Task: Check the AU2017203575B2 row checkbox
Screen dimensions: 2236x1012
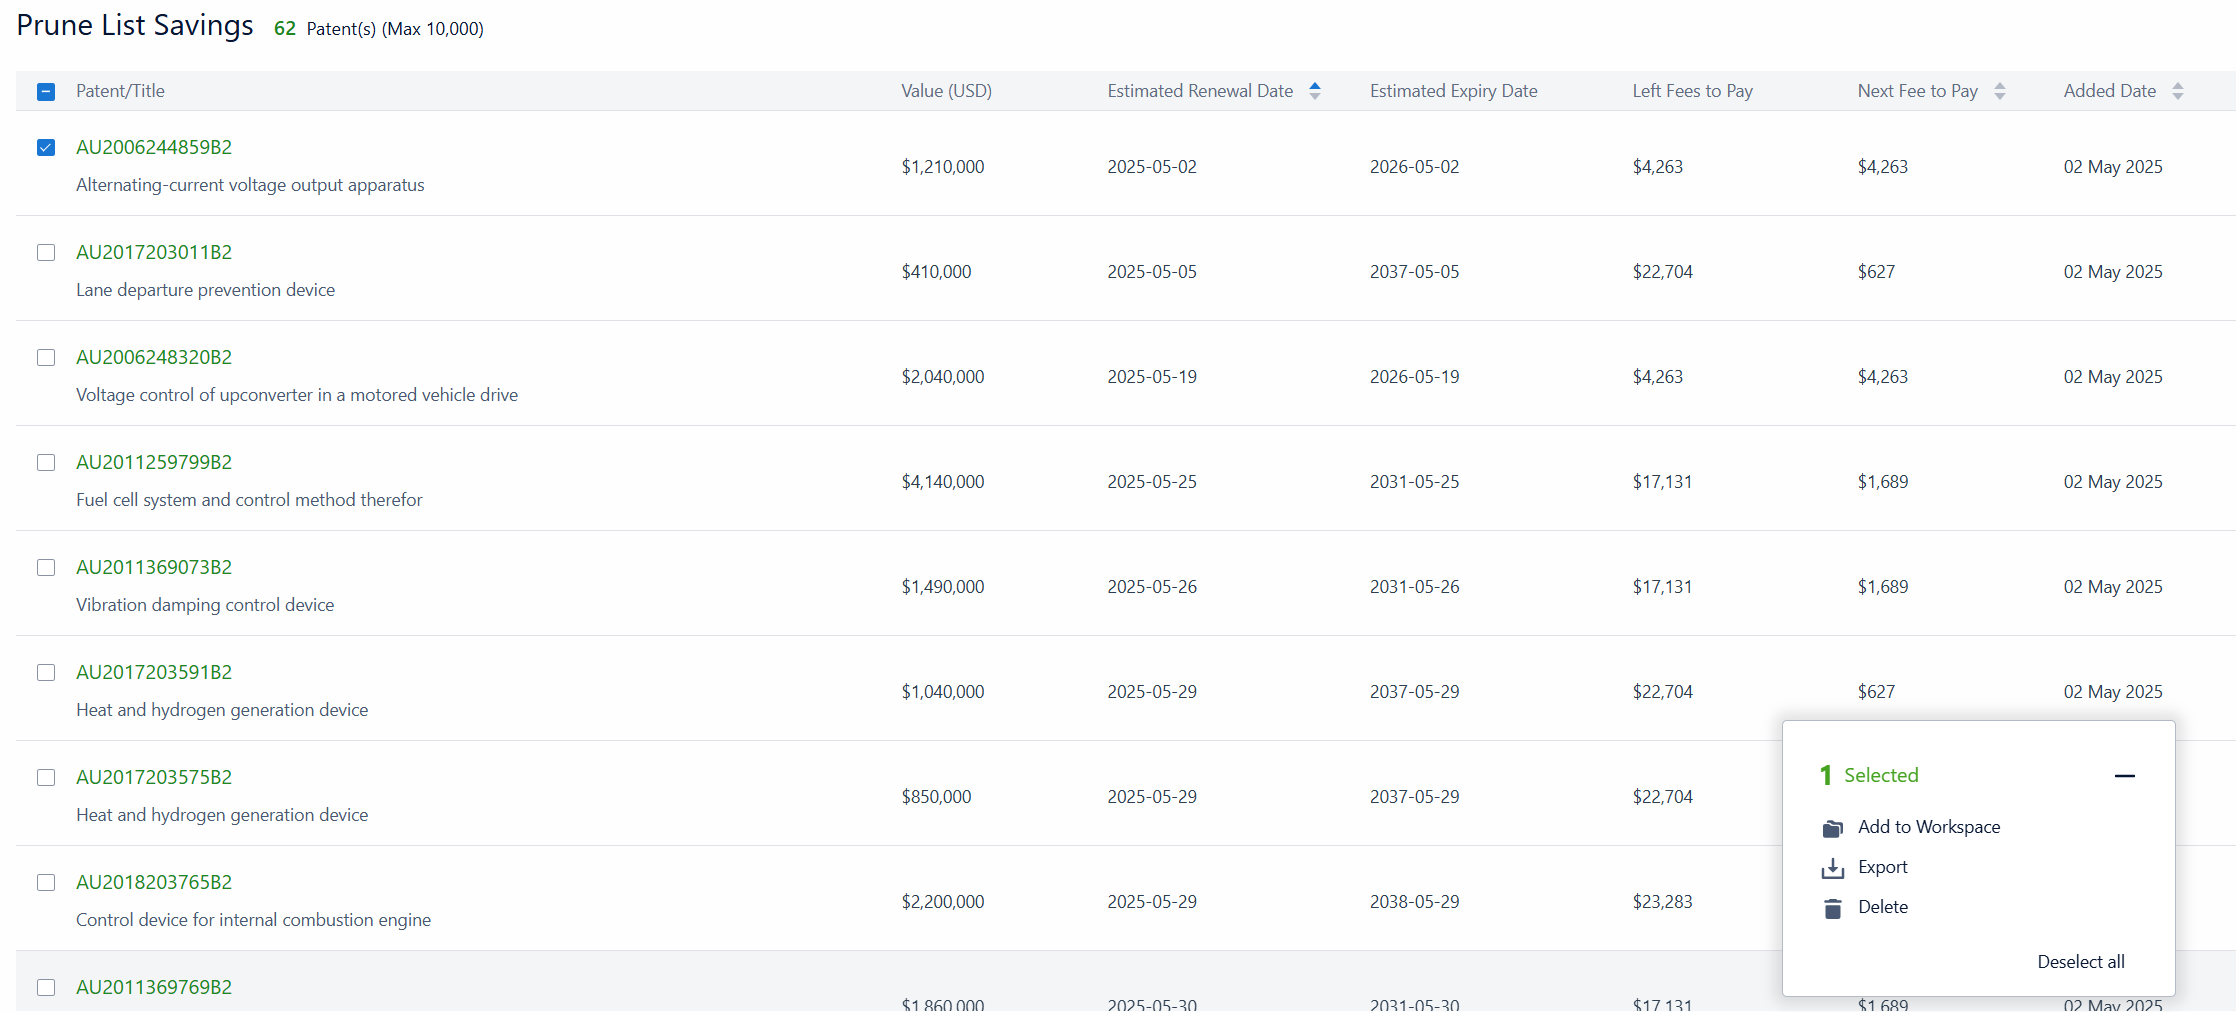Action: [46, 778]
